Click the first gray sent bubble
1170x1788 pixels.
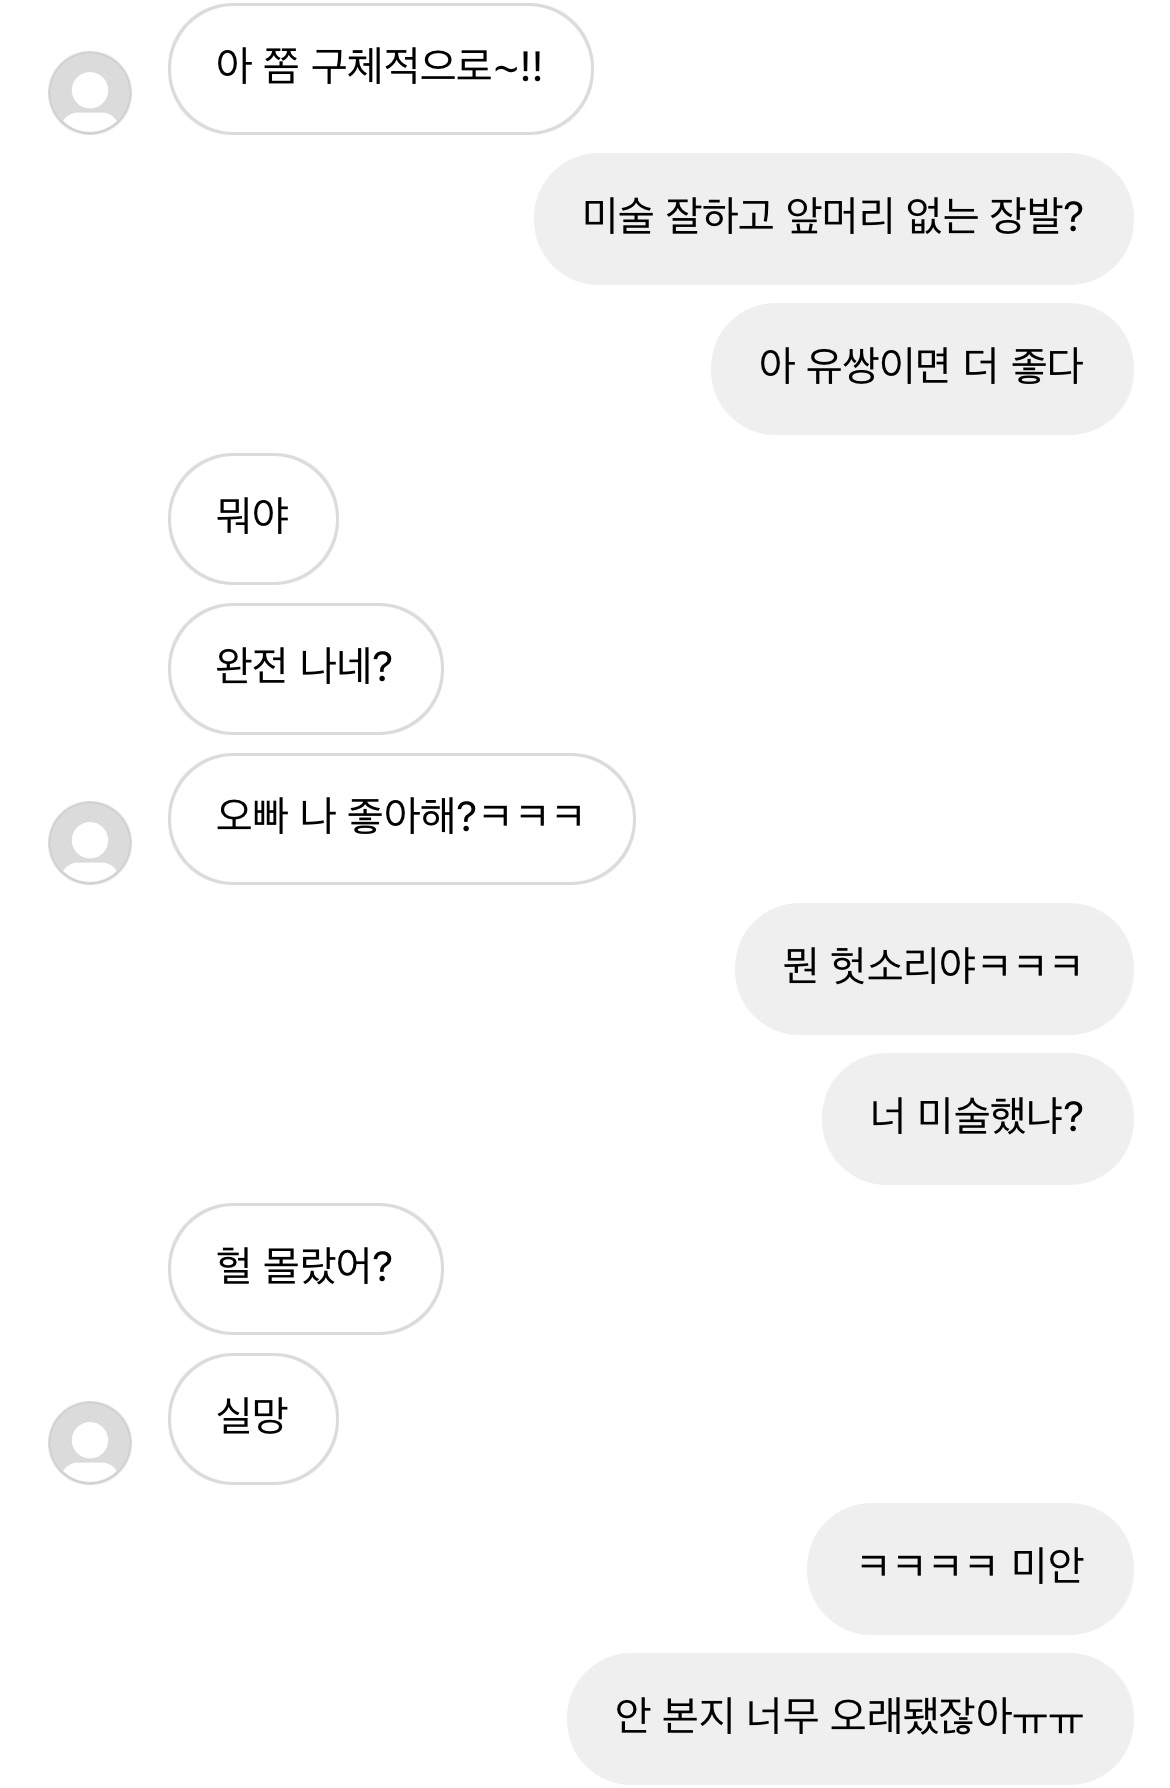pyautogui.click(x=833, y=219)
